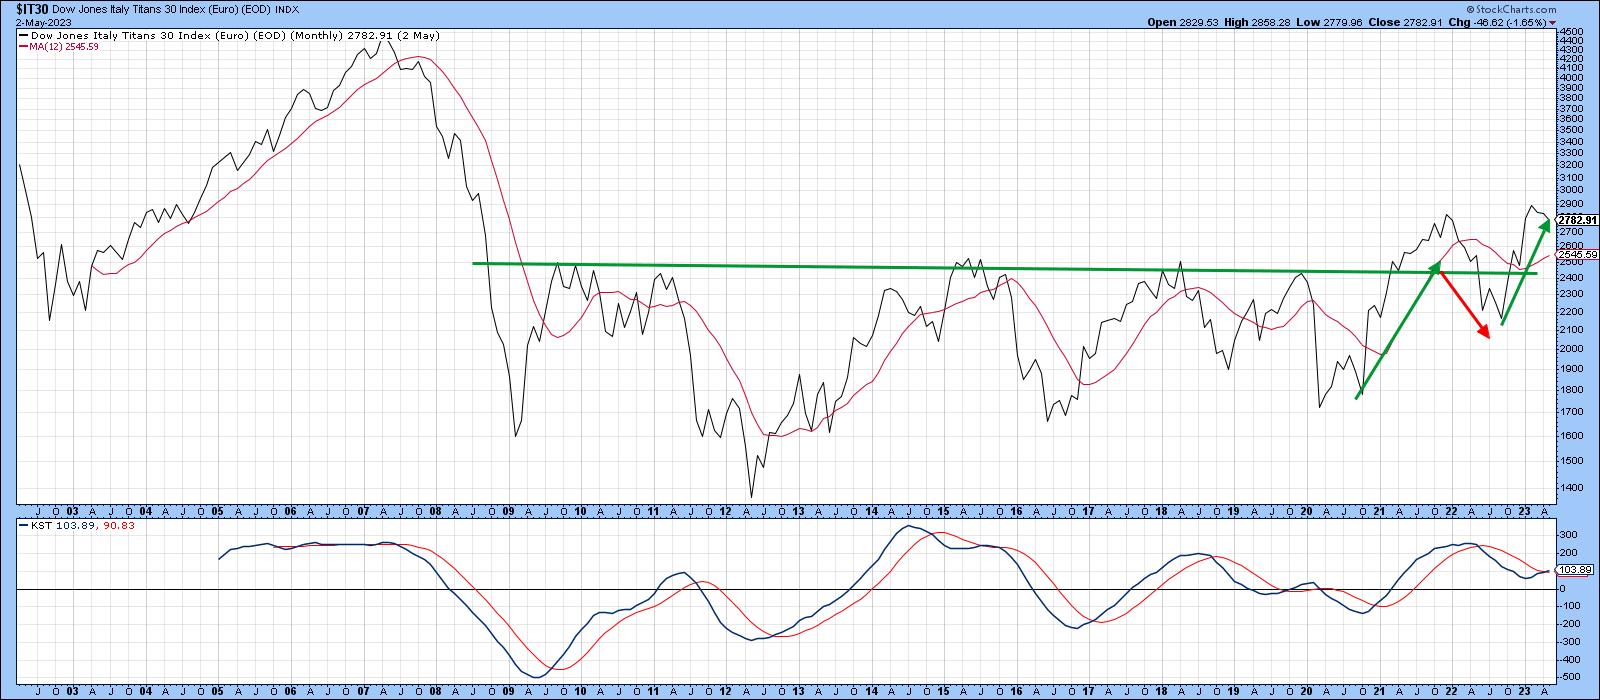This screenshot has width=1600, height=700.
Task: Click the $IT30 ticker symbol
Action: (x=33, y=8)
